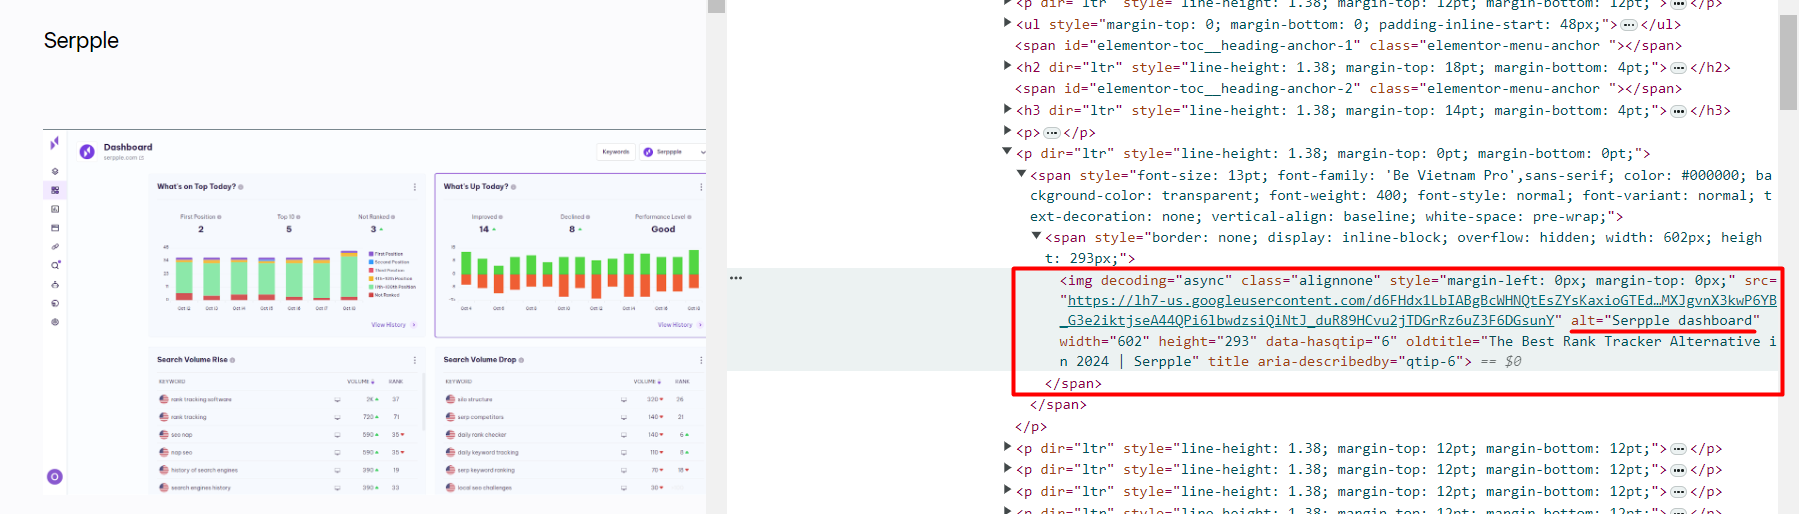Collapse the span with font-size: 13pt style
The image size is (1799, 514).
(x=1021, y=174)
